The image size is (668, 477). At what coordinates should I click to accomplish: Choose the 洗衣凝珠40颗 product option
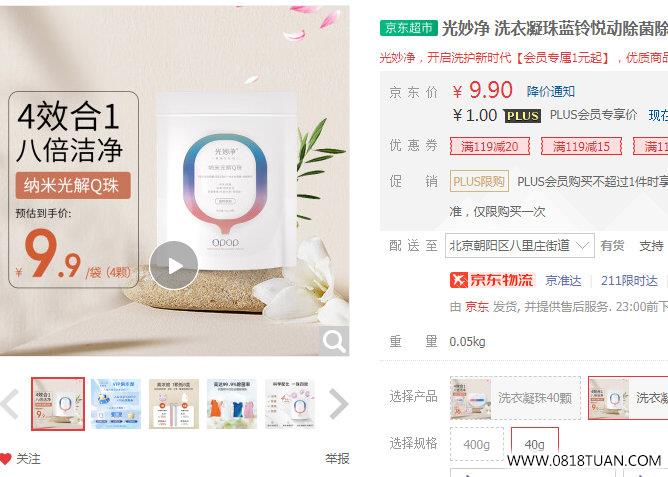tap(515, 398)
